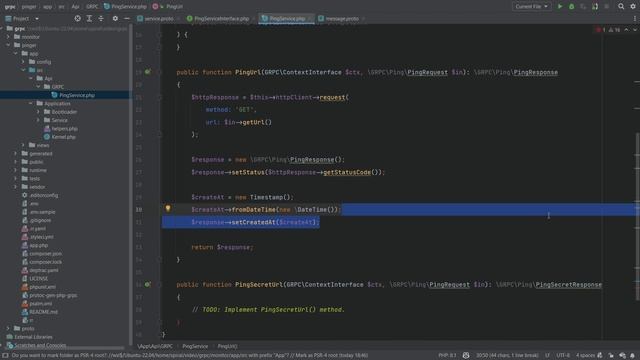The image size is (640, 360).
Task: Click the implements gutter icon beside PingSecretUrl function
Action: [147, 284]
